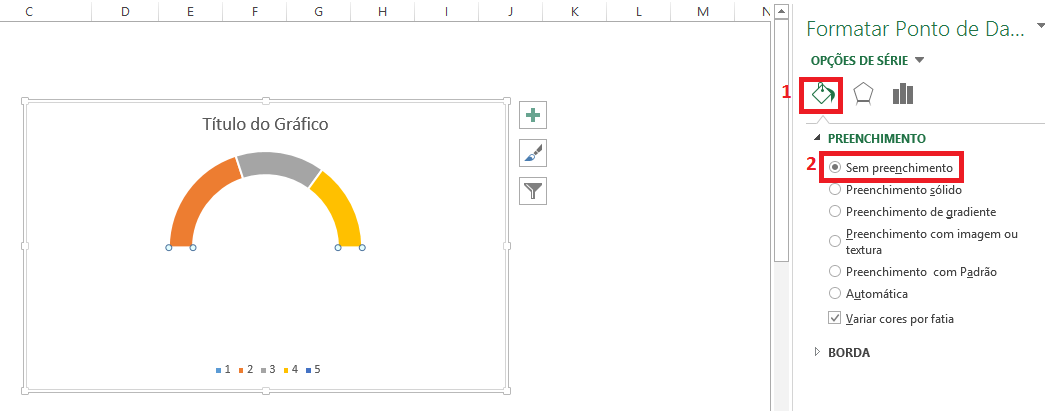Image resolution: width=1045 pixels, height=411 pixels.
Task: Select 'Preenchimento com Padrão' option
Action: point(835,271)
